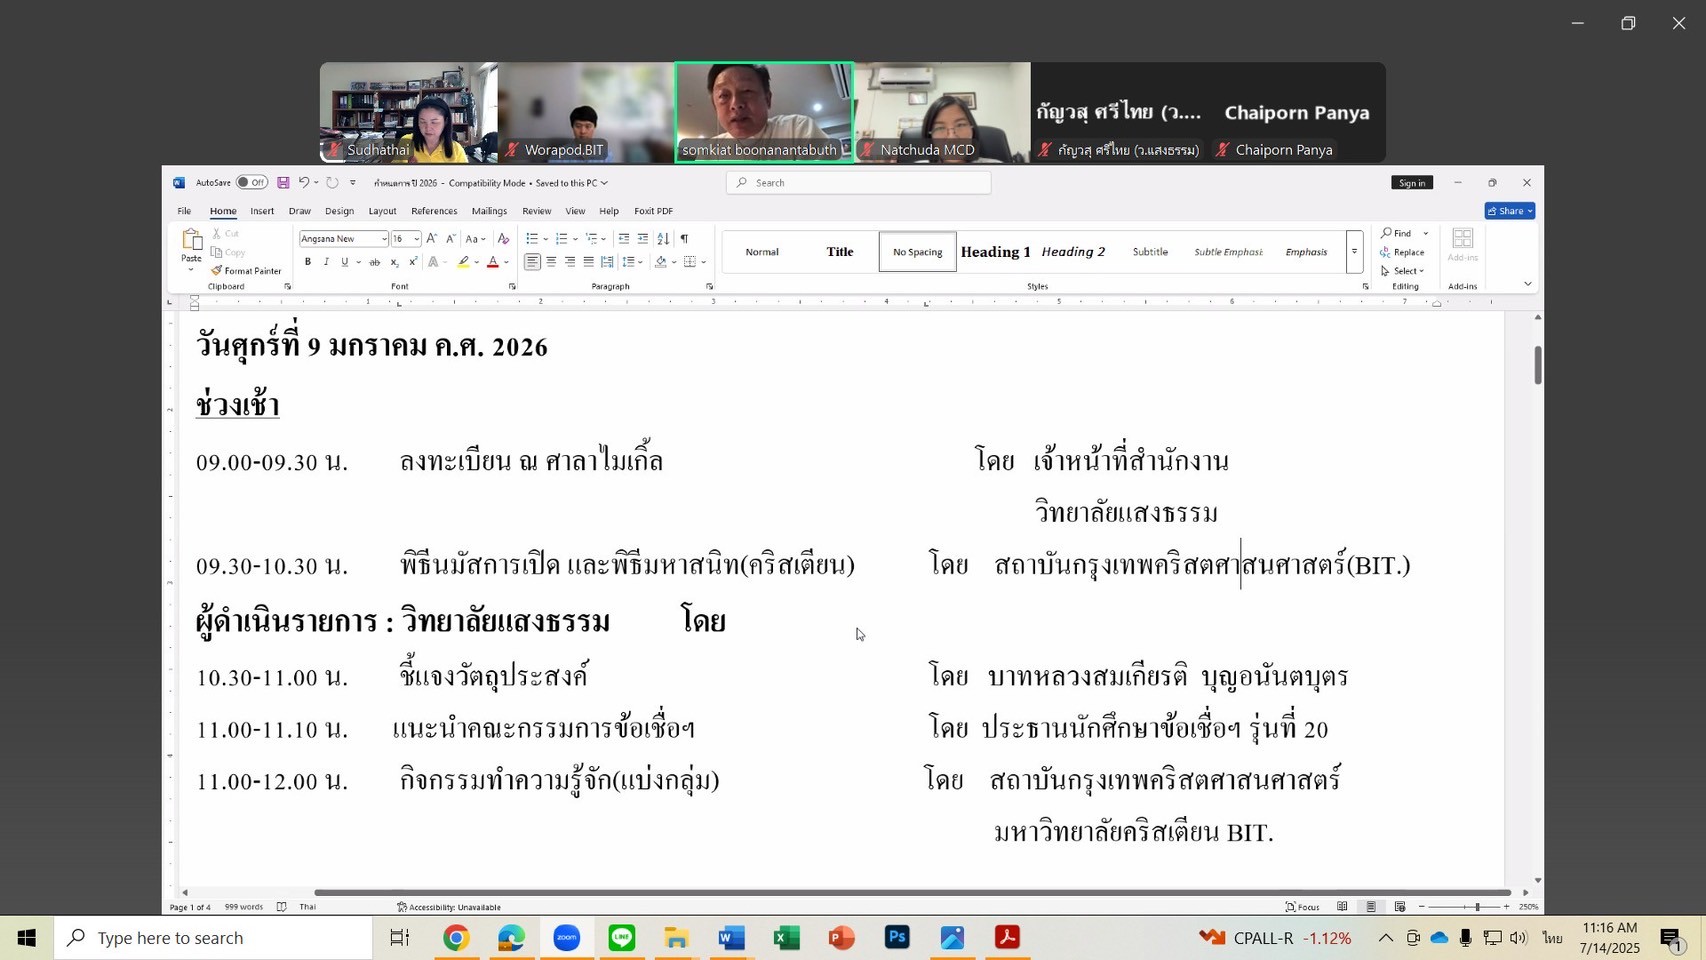Click the Format Painter tool
This screenshot has width=1706, height=960.
[246, 271]
